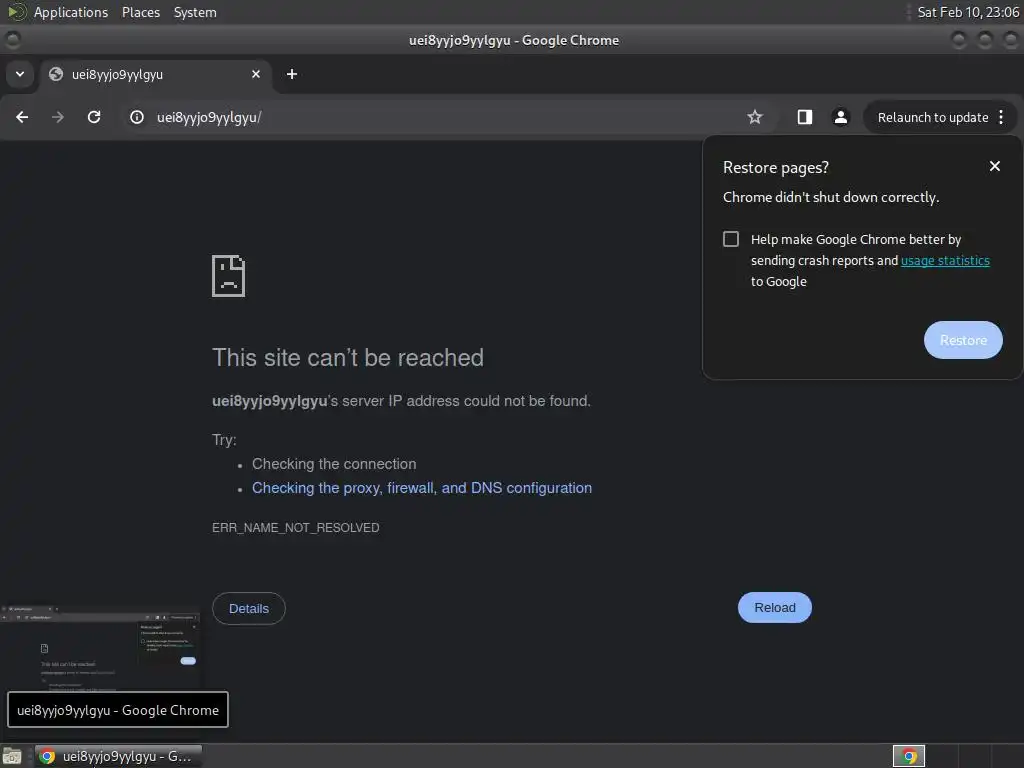Open the usage statistics link
This screenshot has width=1024, height=768.
pyautogui.click(x=945, y=261)
